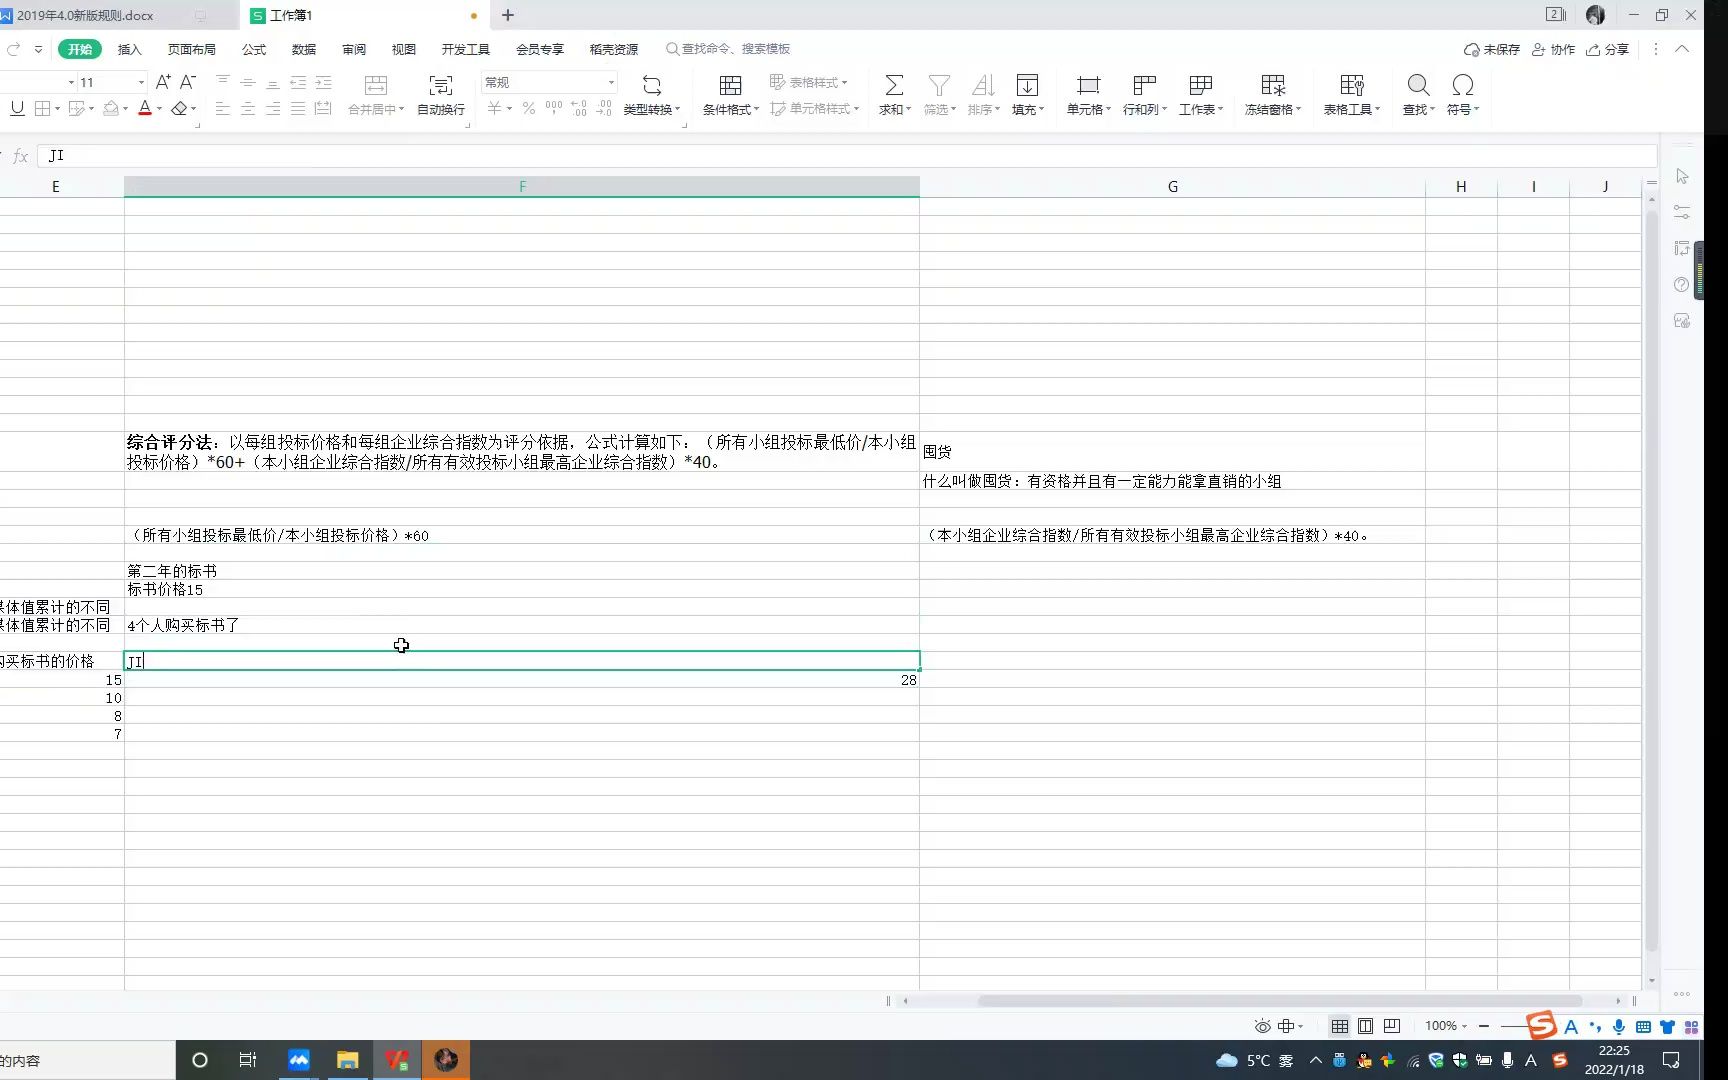Open the 填充 fill tool
The width and height of the screenshot is (1728, 1080).
tap(1027, 95)
